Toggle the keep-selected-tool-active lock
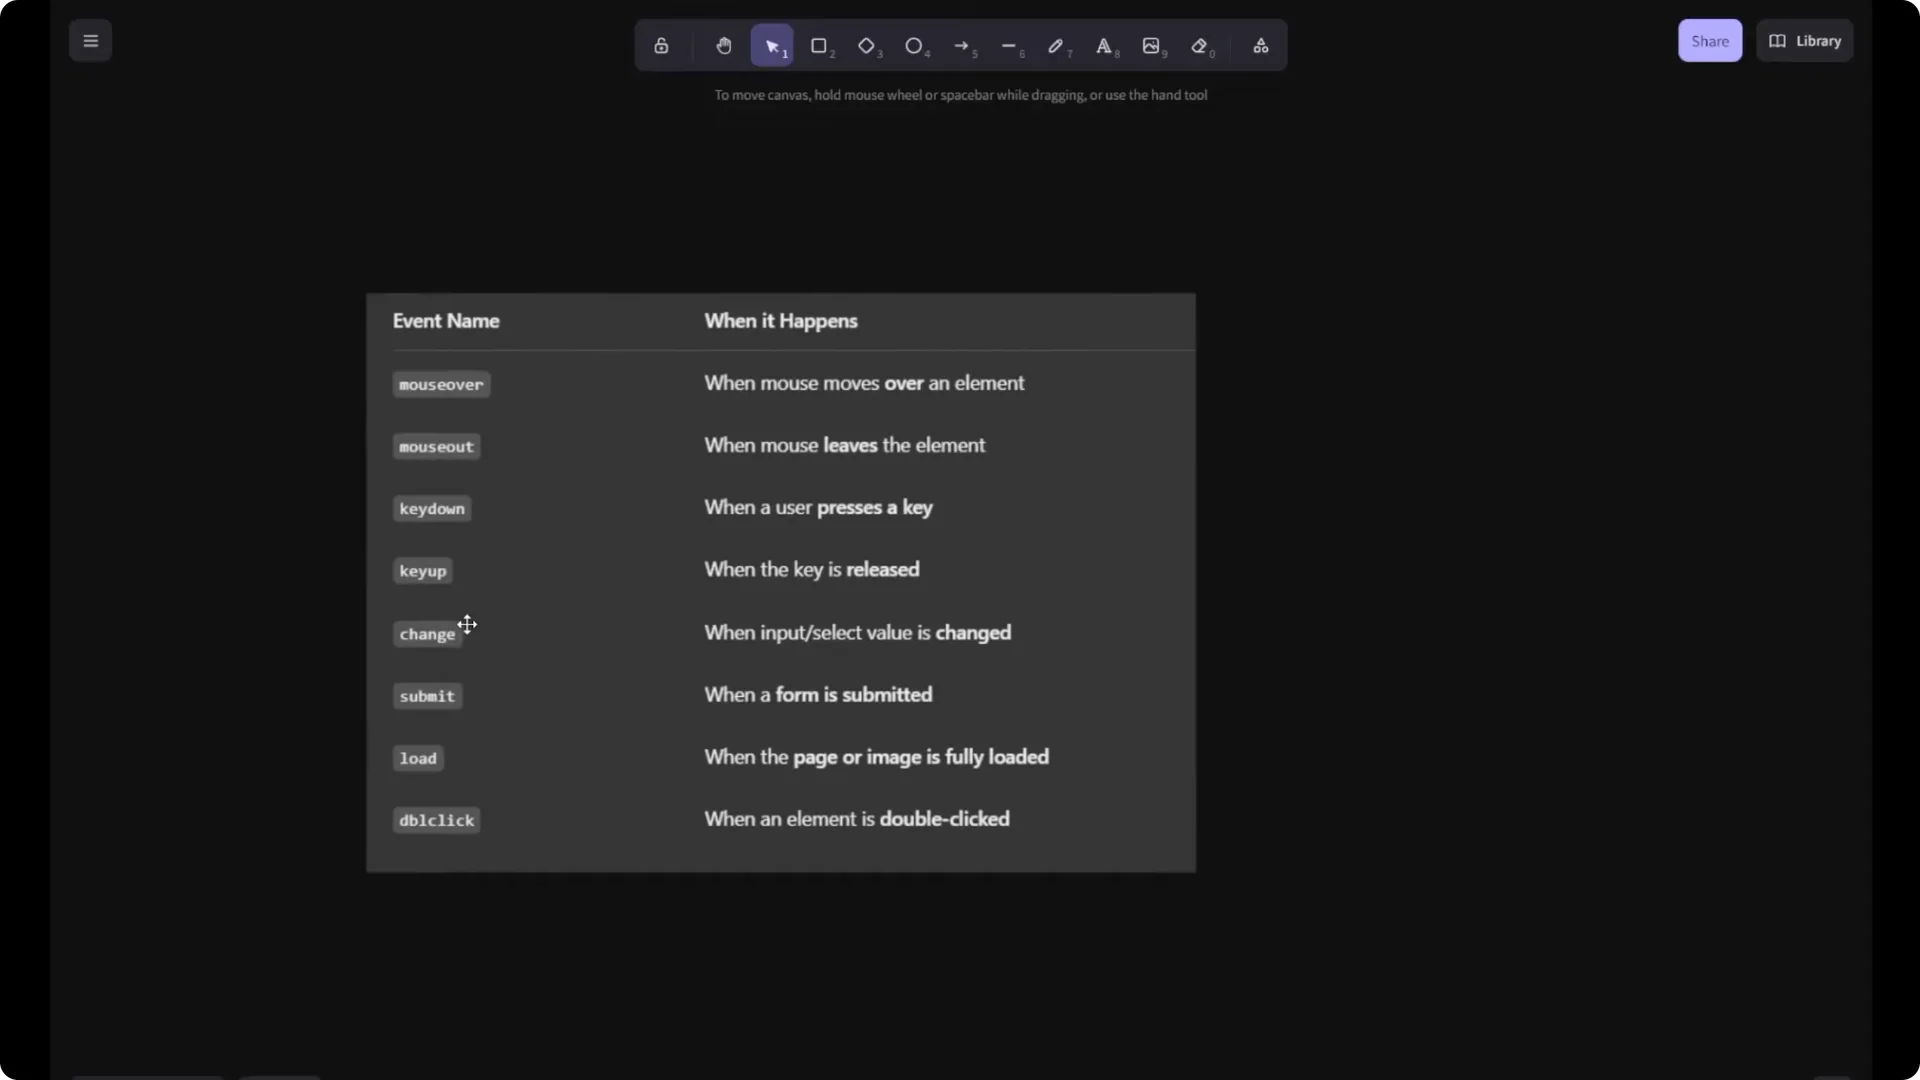 tap(661, 45)
